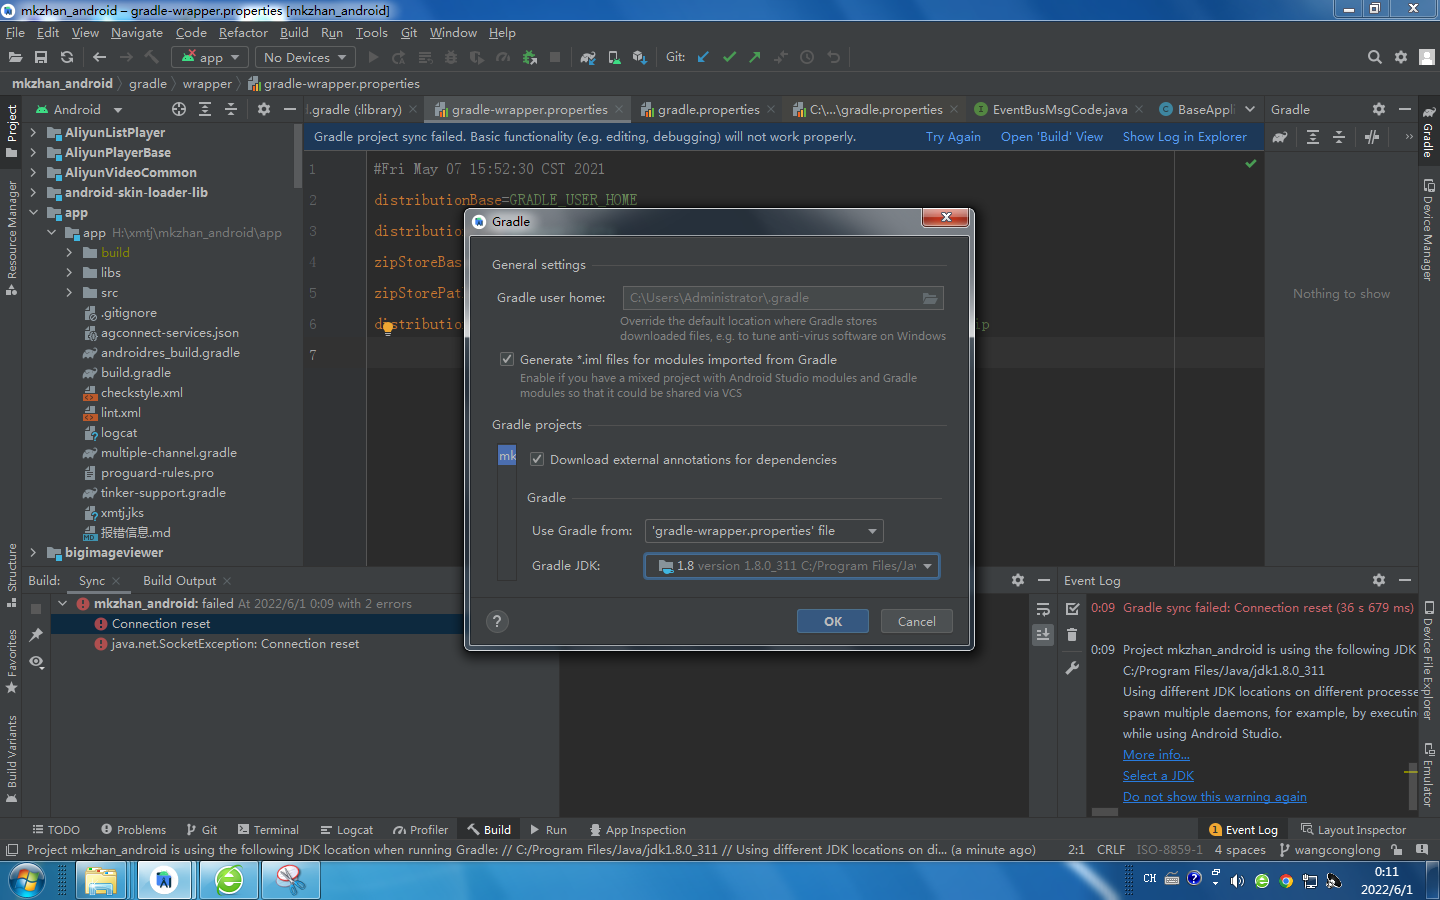Screen dimensions: 1440x900
Task: Open the Android view selector dropdown
Action: [78, 109]
